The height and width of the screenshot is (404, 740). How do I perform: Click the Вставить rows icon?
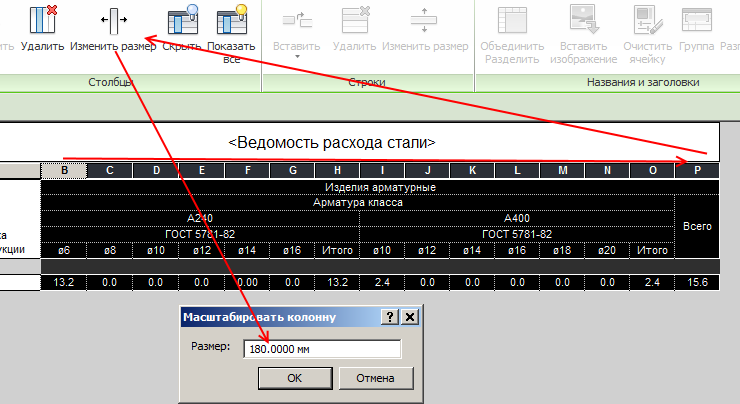click(297, 20)
